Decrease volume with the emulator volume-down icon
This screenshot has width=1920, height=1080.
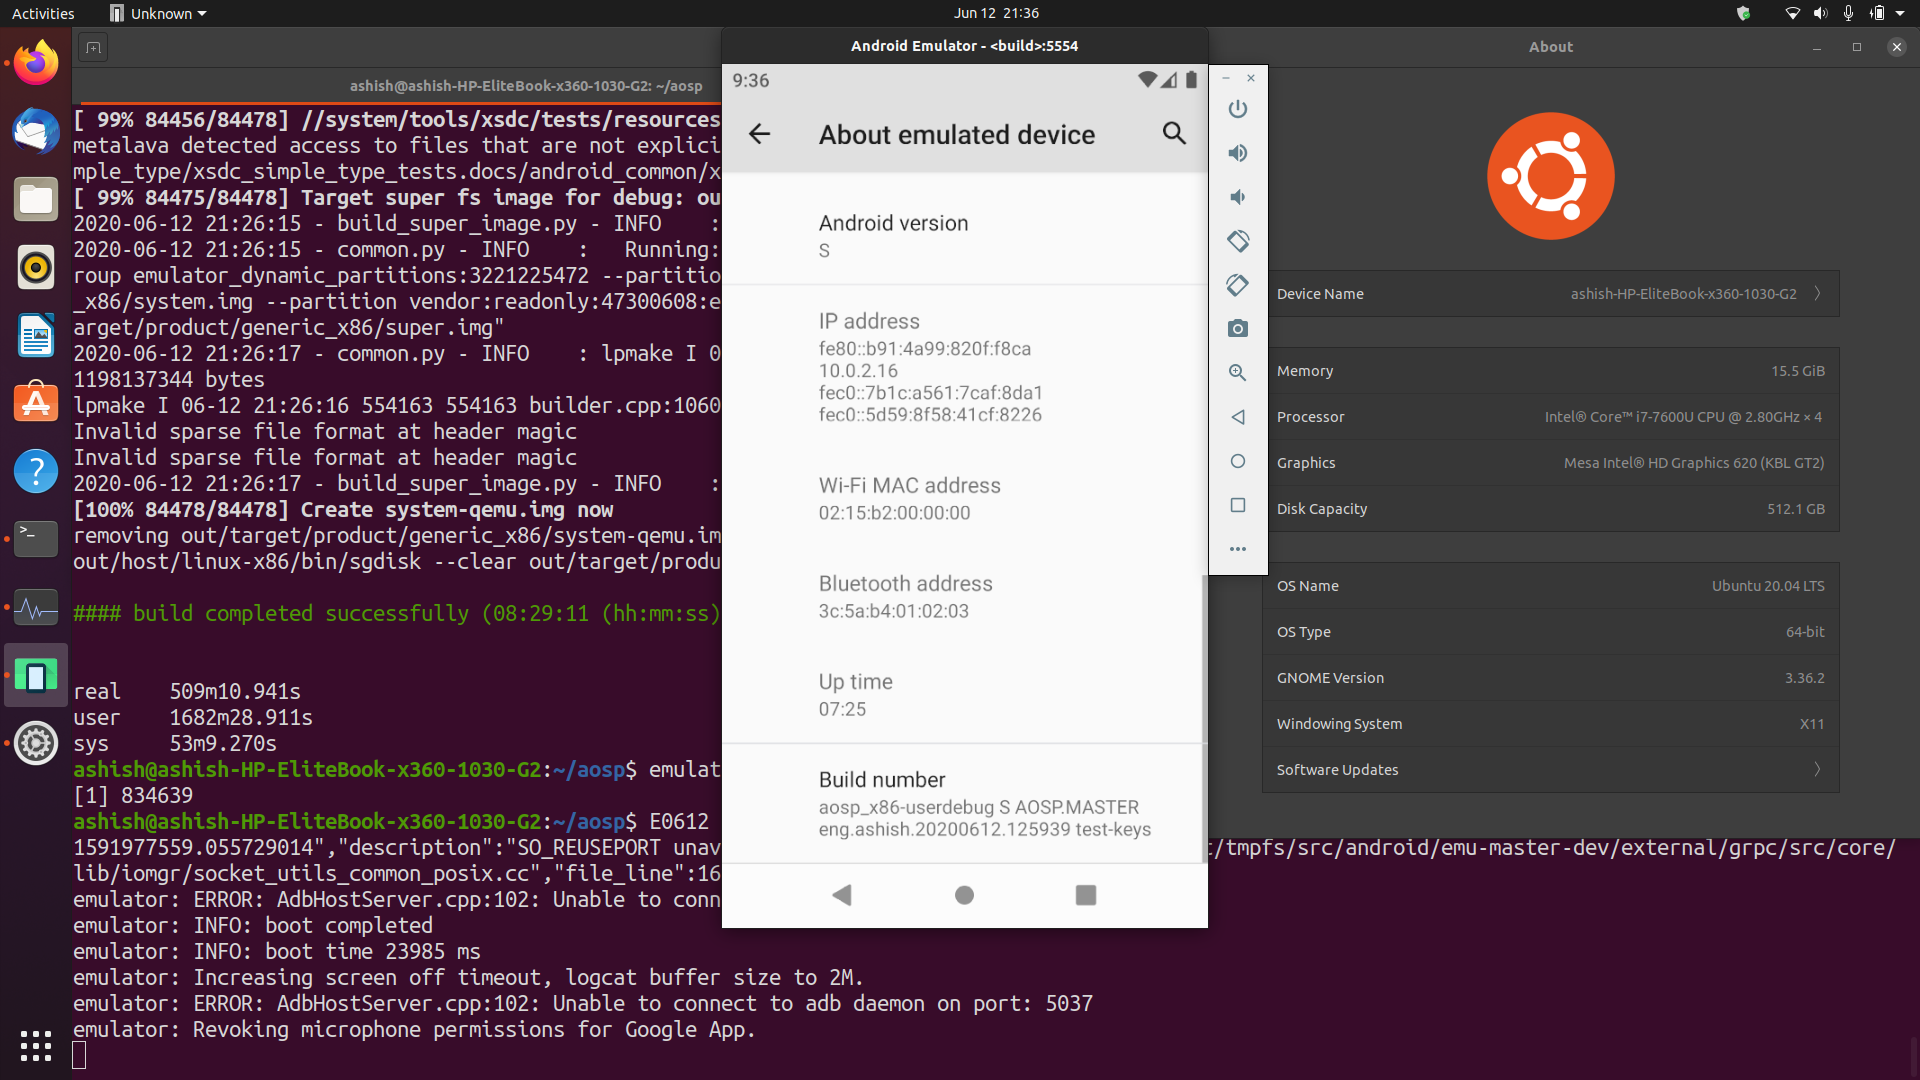1238,197
